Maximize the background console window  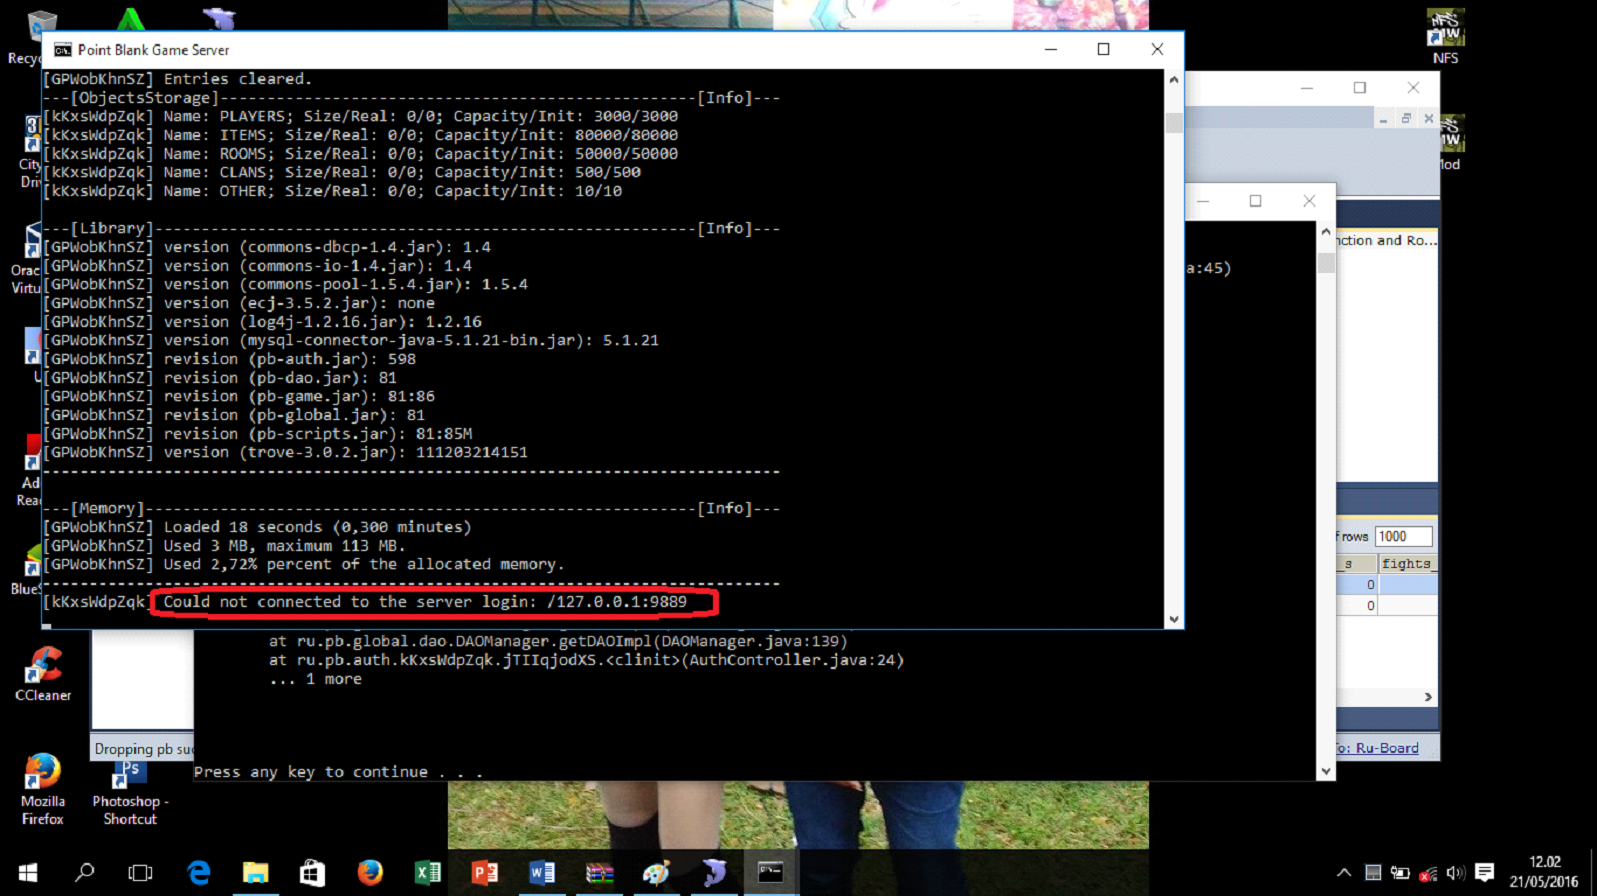pyautogui.click(x=1255, y=201)
